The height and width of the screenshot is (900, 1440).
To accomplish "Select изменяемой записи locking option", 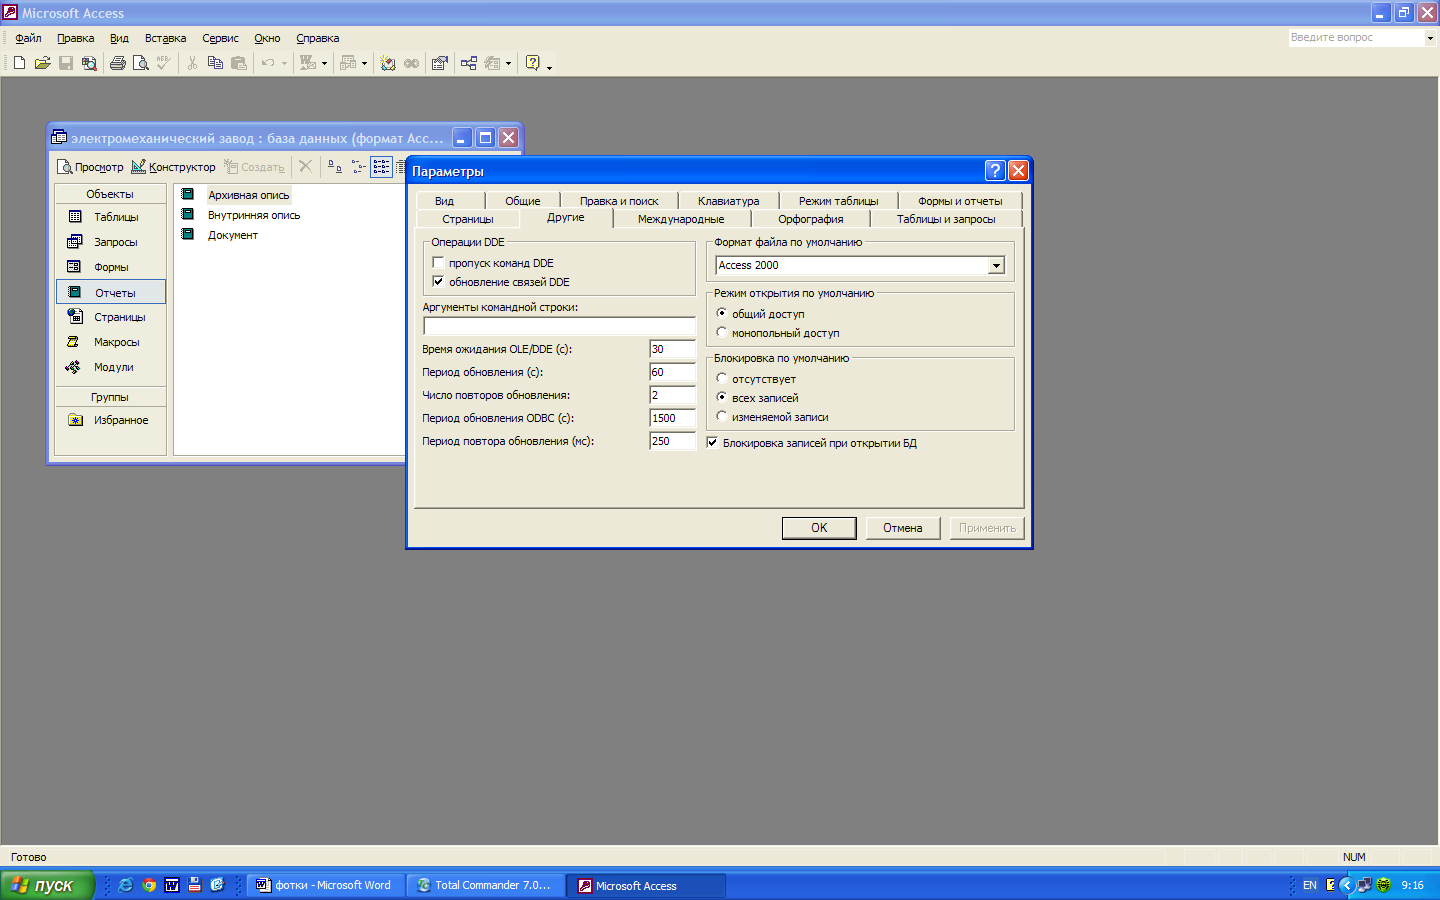I will (x=722, y=416).
